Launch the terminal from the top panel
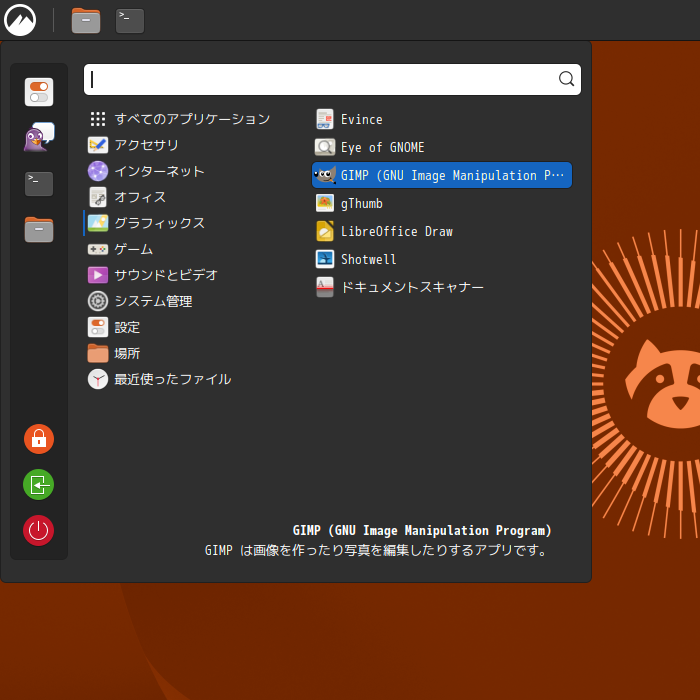The width and height of the screenshot is (700, 700). [130, 21]
